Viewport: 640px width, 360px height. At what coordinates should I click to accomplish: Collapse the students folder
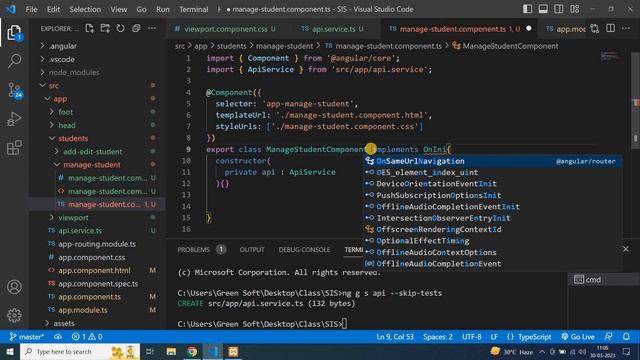(73, 138)
